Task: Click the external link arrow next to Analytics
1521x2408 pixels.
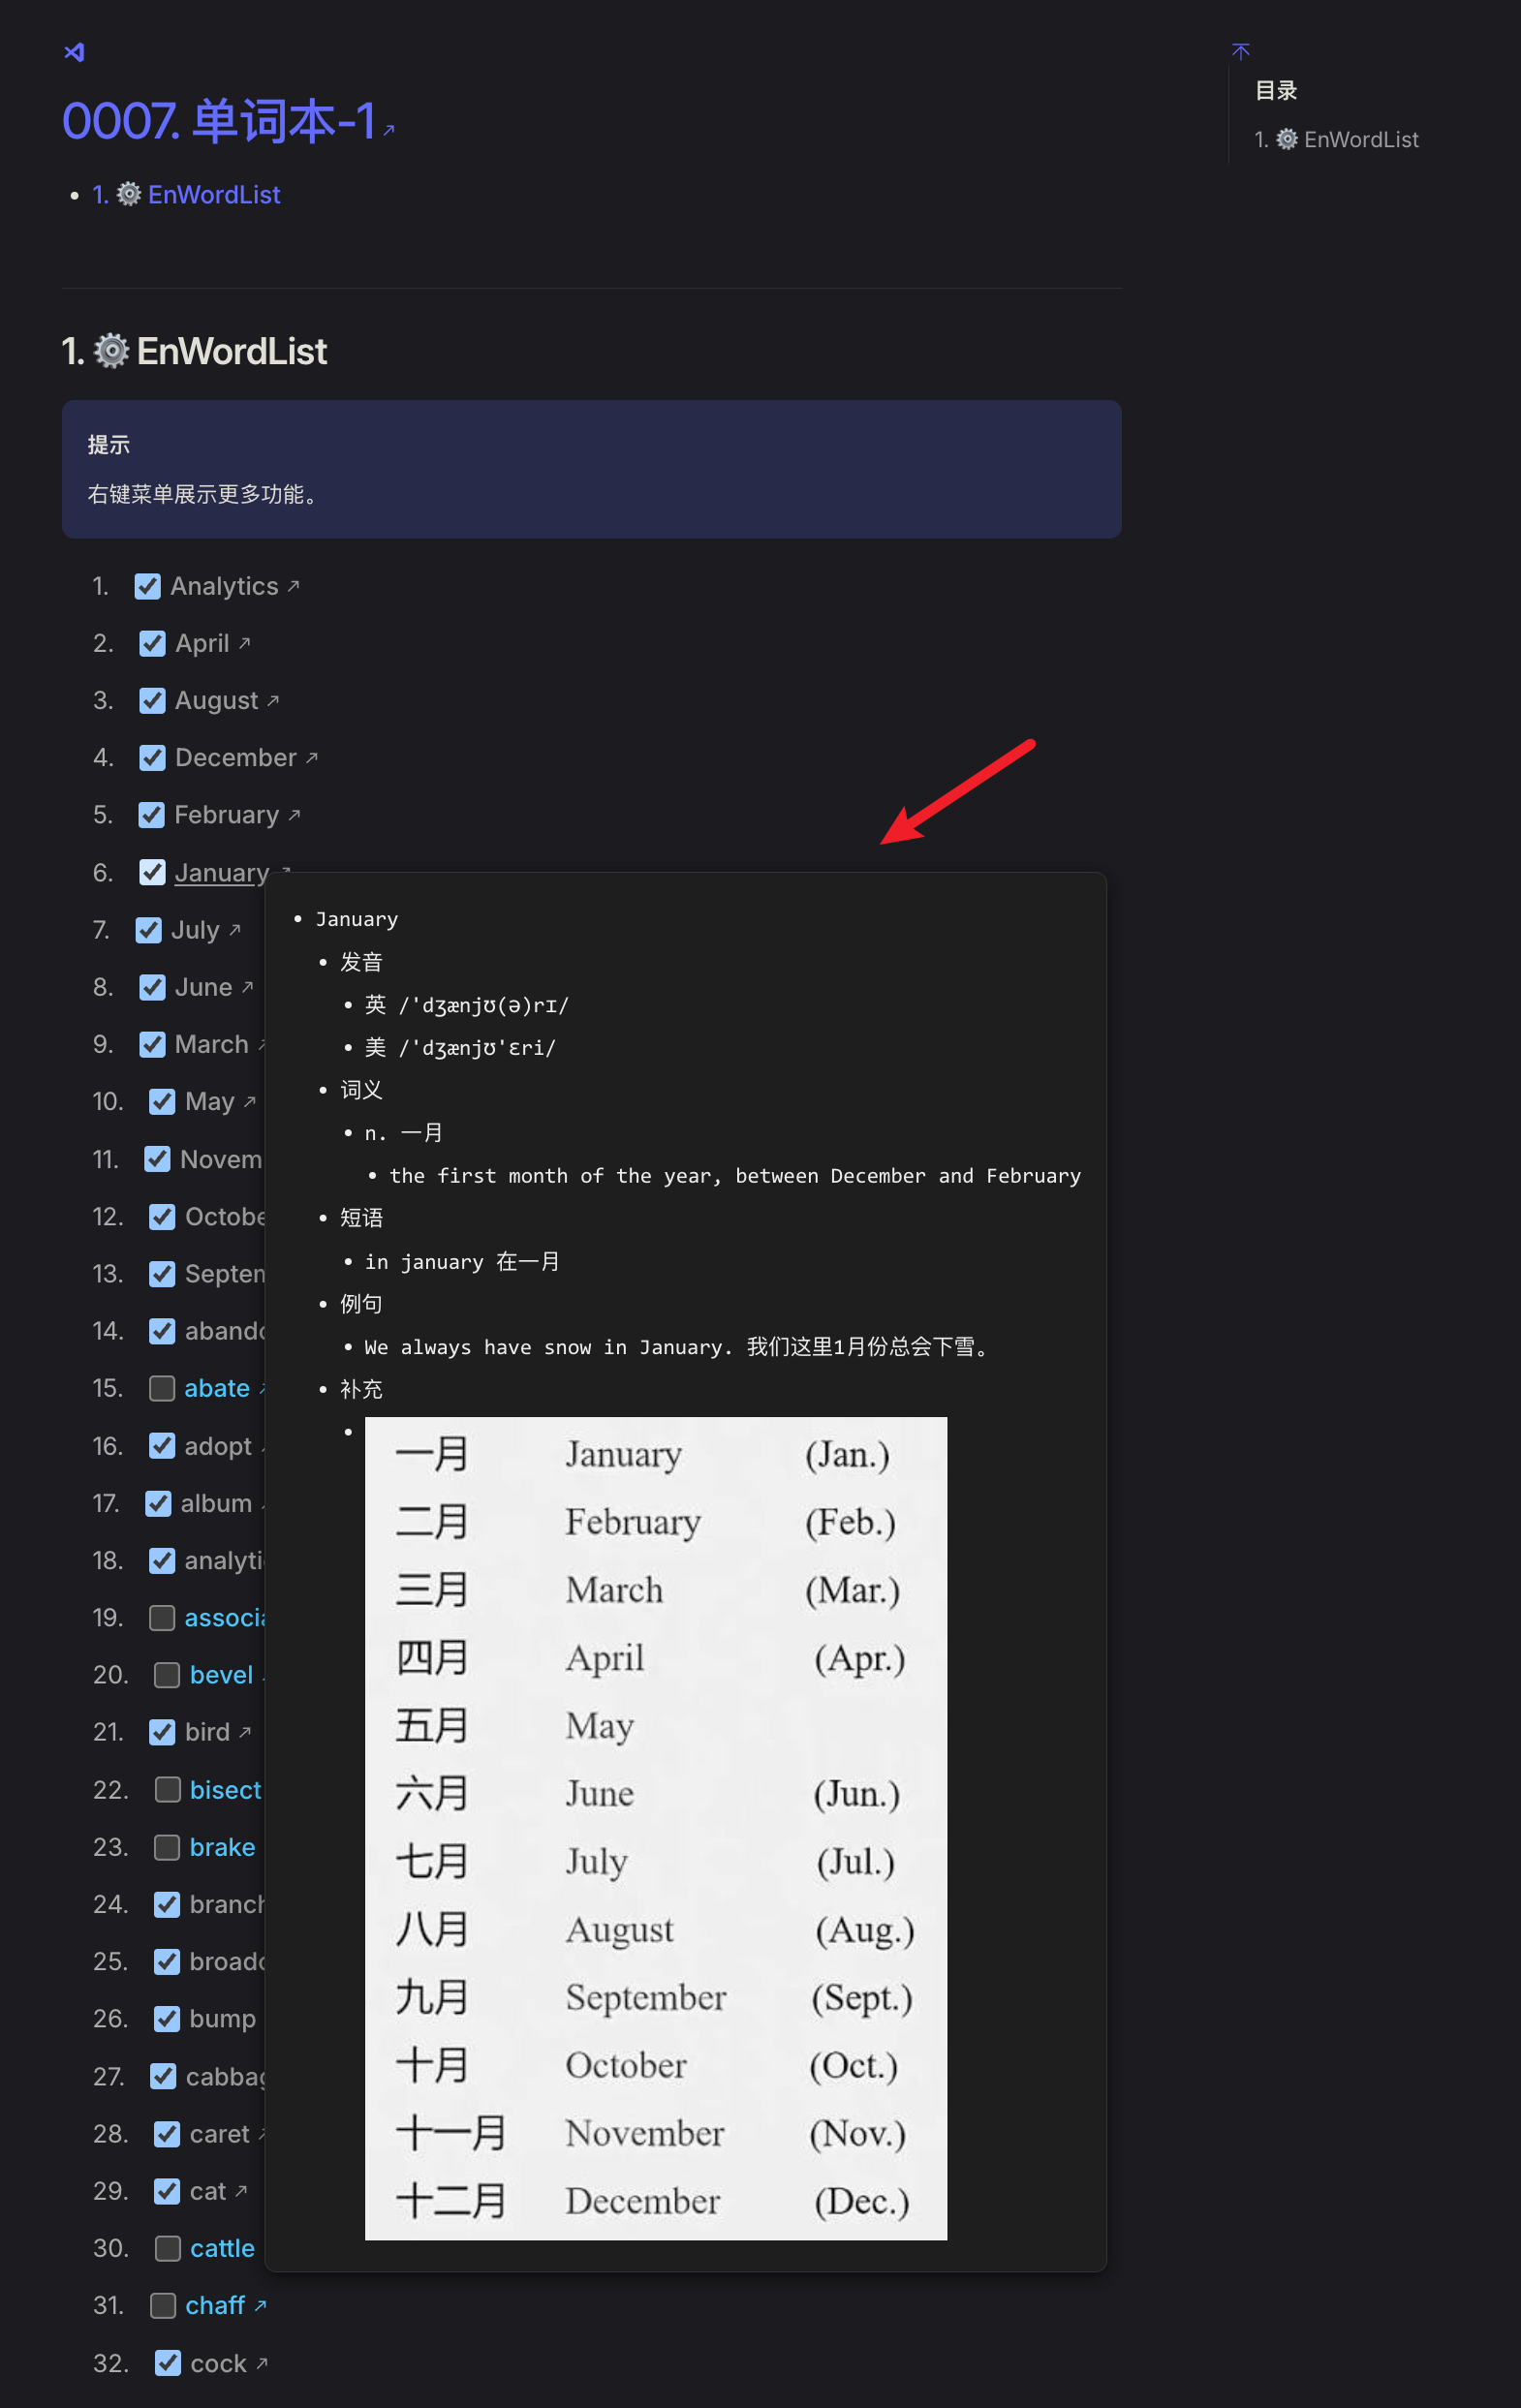Action: 294,586
